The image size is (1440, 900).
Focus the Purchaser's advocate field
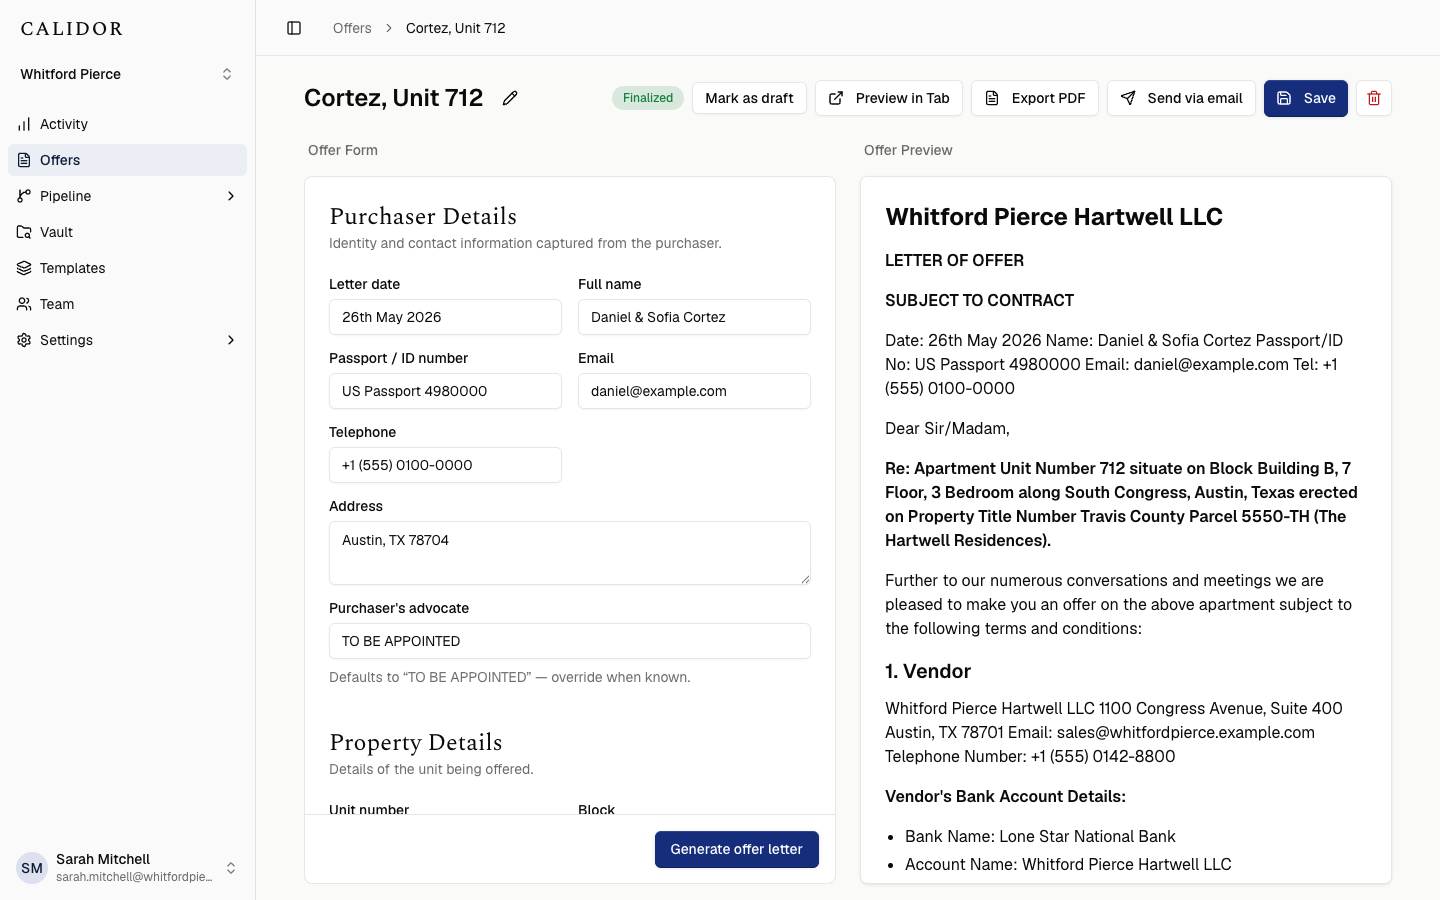[x=570, y=641]
